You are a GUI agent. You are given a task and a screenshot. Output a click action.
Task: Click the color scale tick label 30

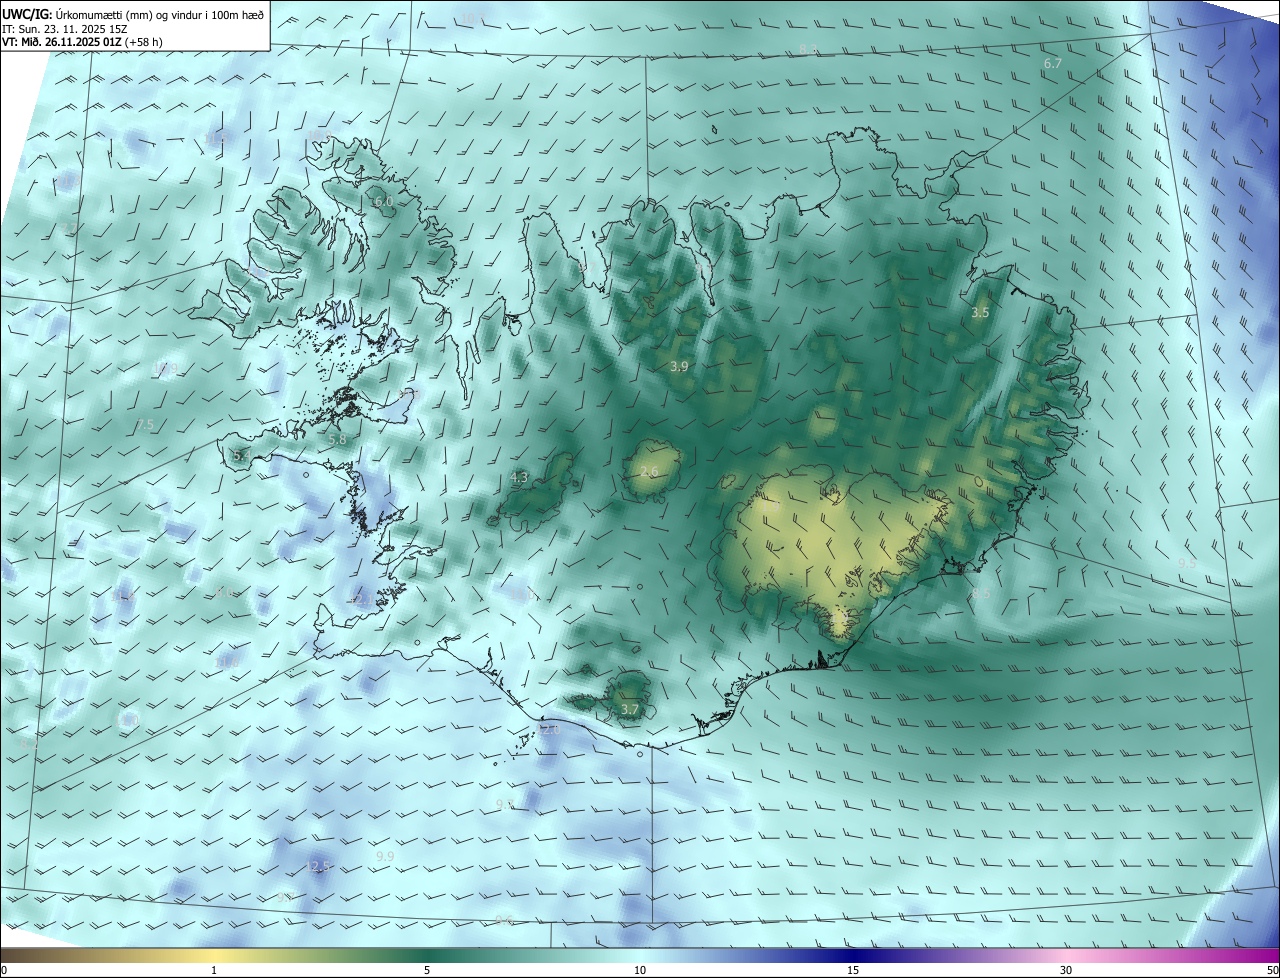[x=1066, y=970]
